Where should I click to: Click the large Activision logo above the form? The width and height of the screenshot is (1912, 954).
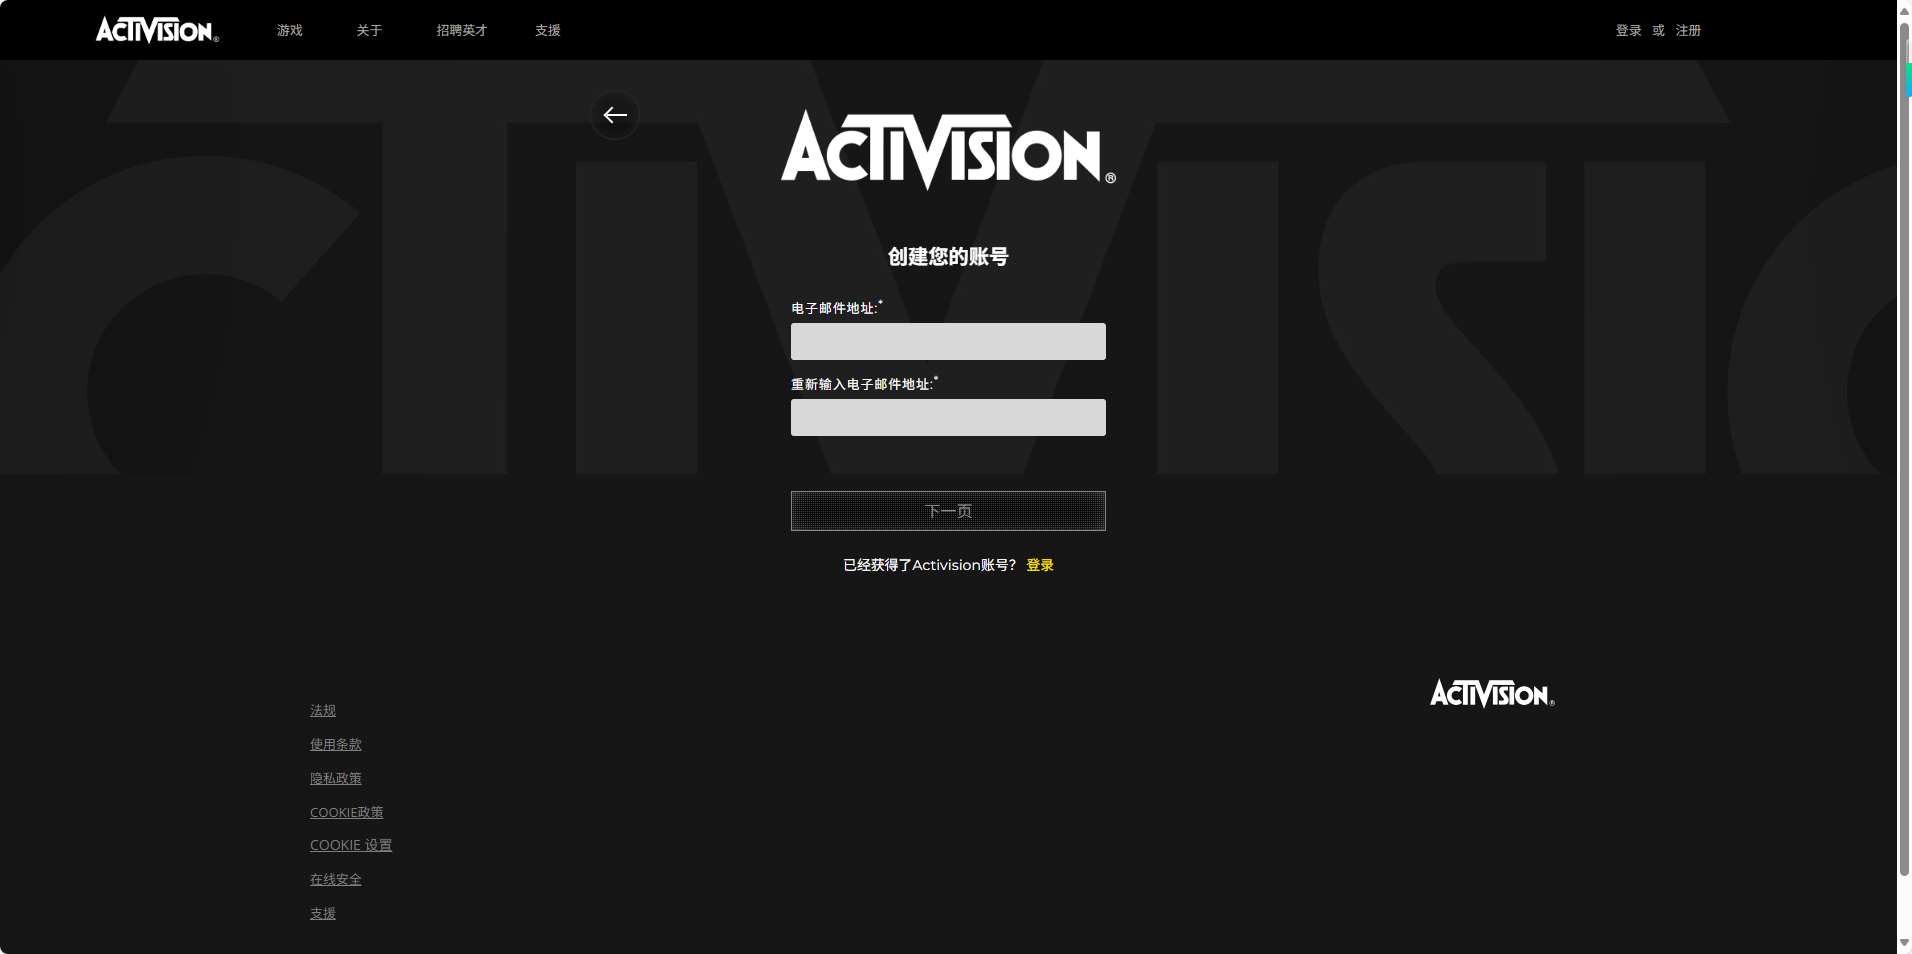[x=948, y=150]
